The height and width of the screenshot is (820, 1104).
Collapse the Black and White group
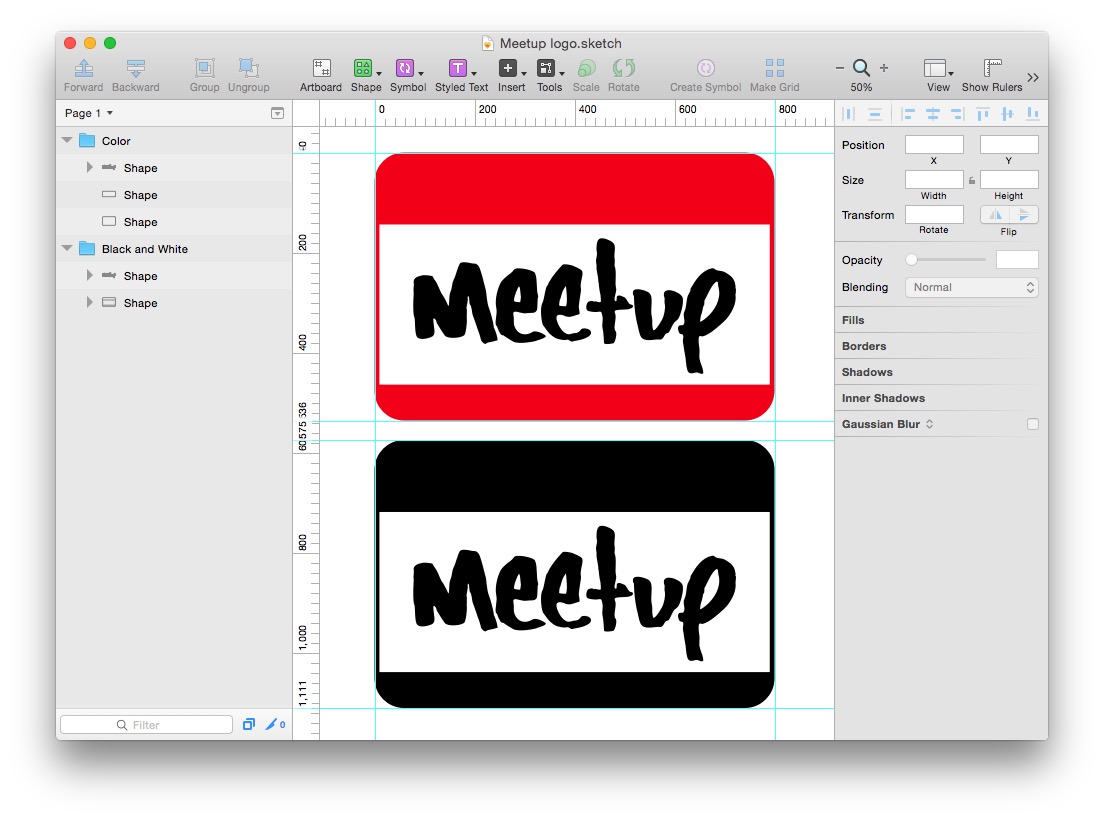click(x=67, y=248)
